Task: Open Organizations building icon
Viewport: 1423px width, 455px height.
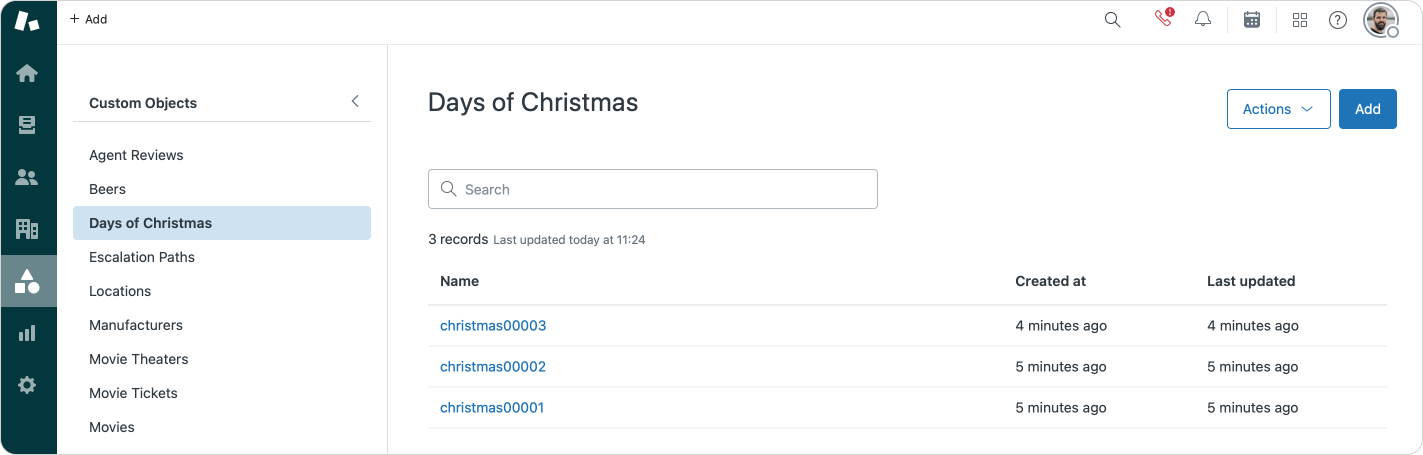Action: click(27, 229)
